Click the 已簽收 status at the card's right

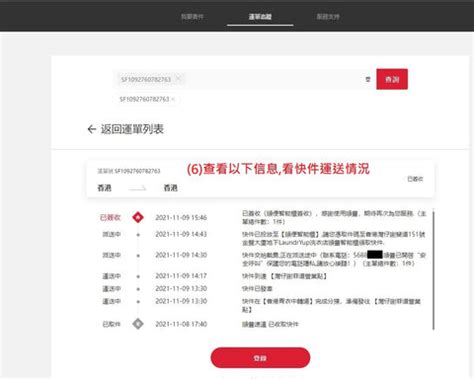pos(415,179)
